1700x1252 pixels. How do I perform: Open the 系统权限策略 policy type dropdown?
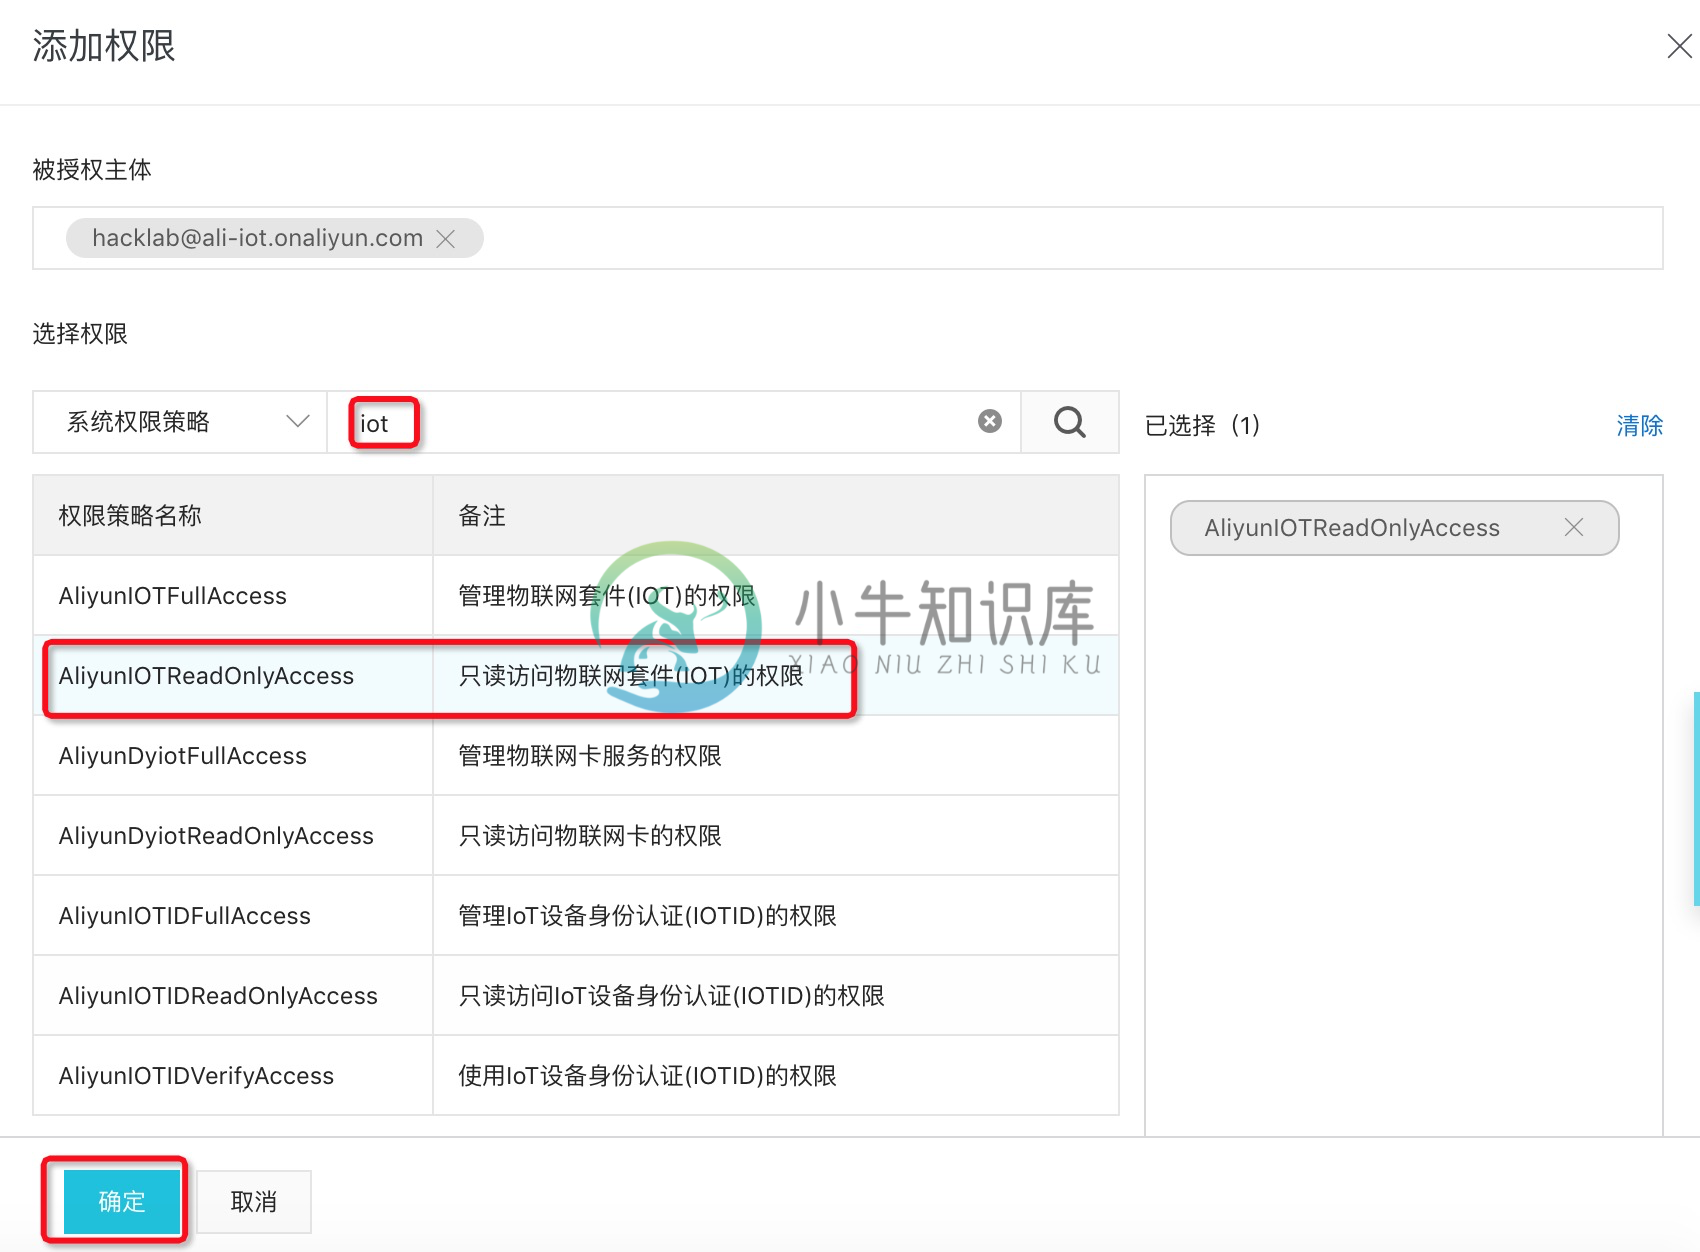point(180,422)
